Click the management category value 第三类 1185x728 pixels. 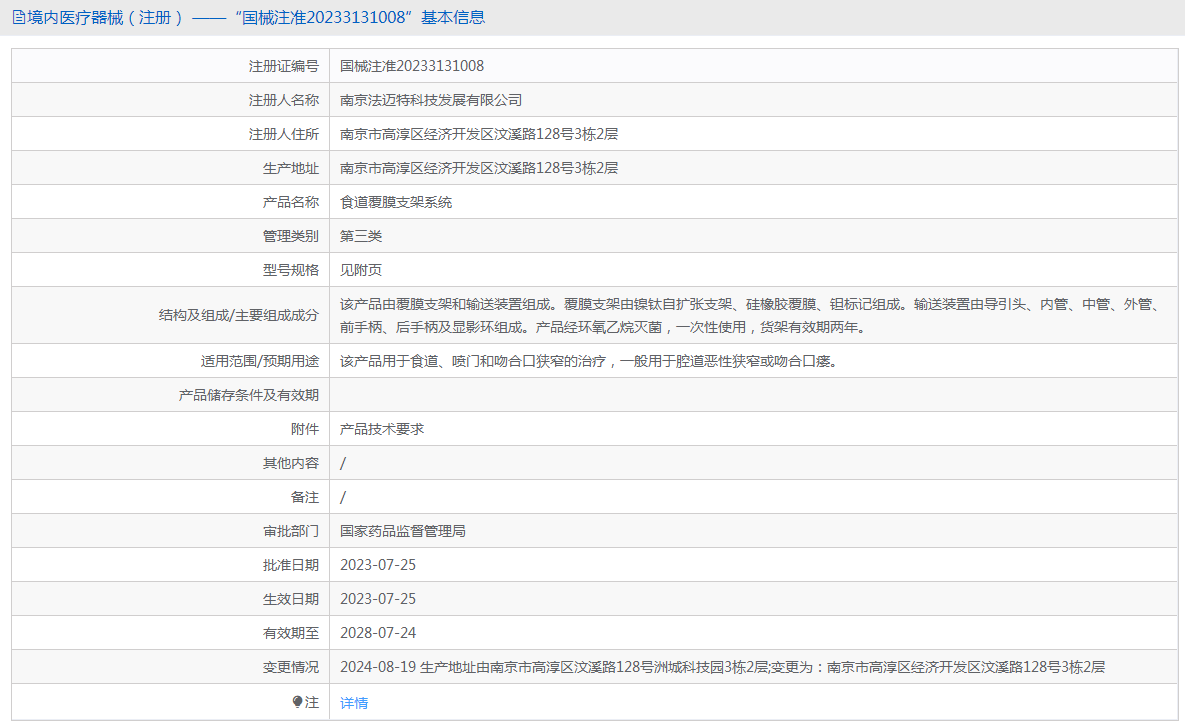[361, 236]
